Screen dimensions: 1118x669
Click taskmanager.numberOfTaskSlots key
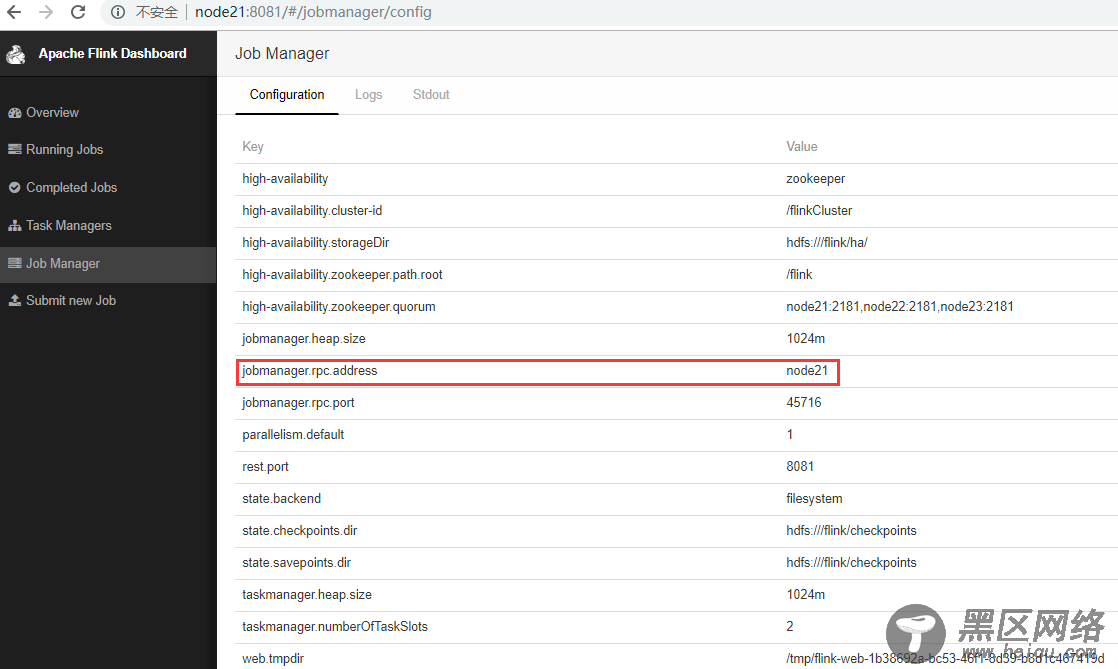335,627
